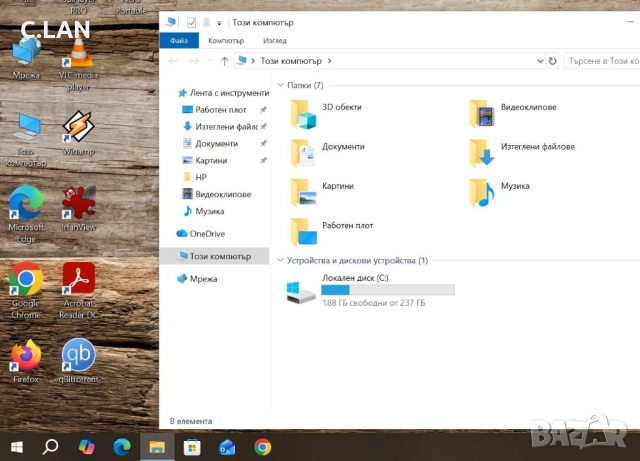Open the Работен плот folder in main pane
Viewport: 640px width, 461px height.
[332, 232]
